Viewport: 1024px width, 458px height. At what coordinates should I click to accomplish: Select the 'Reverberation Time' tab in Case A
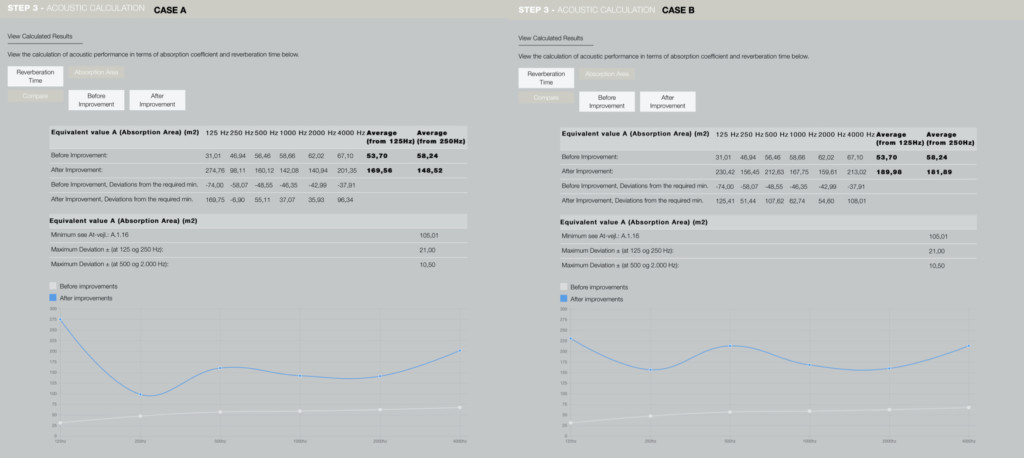tap(35, 77)
